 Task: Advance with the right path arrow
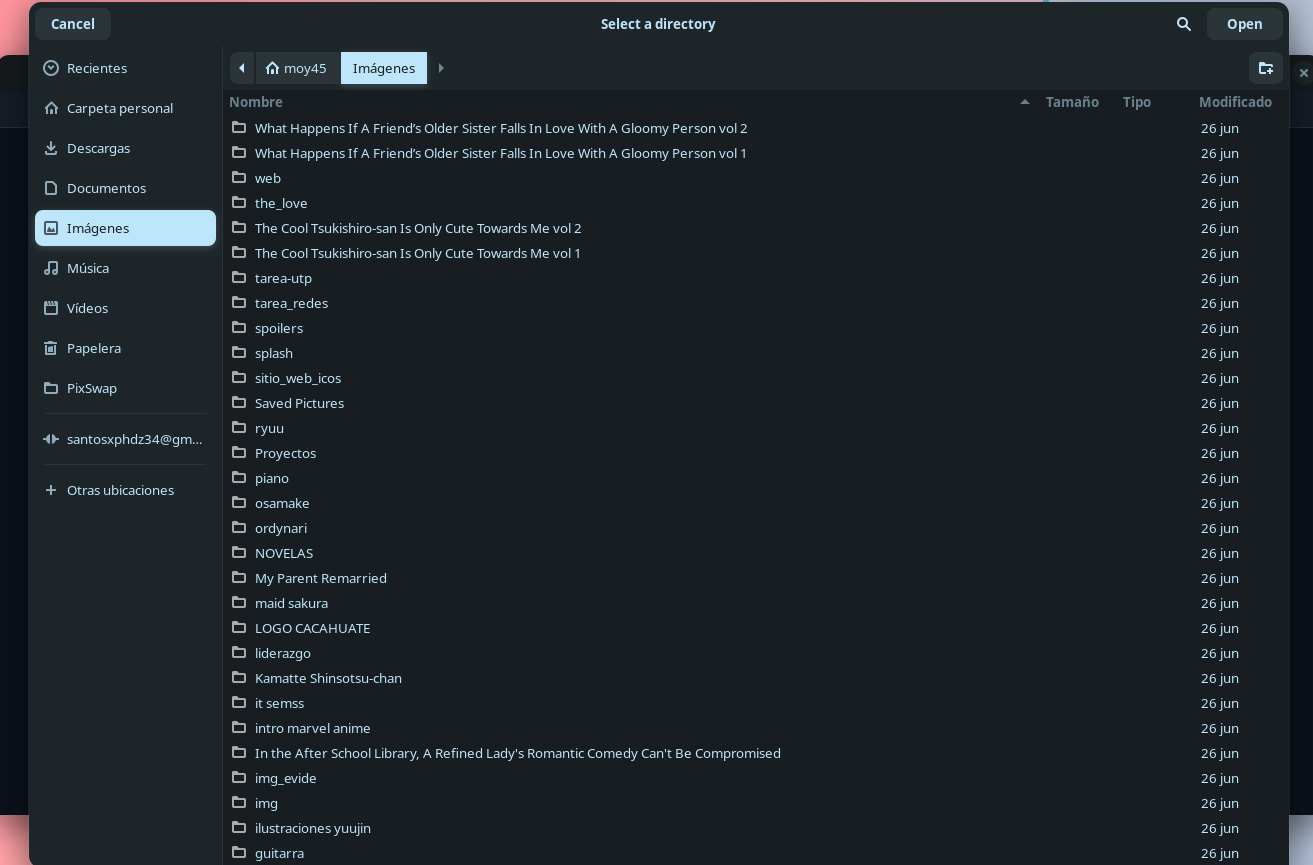[441, 68]
